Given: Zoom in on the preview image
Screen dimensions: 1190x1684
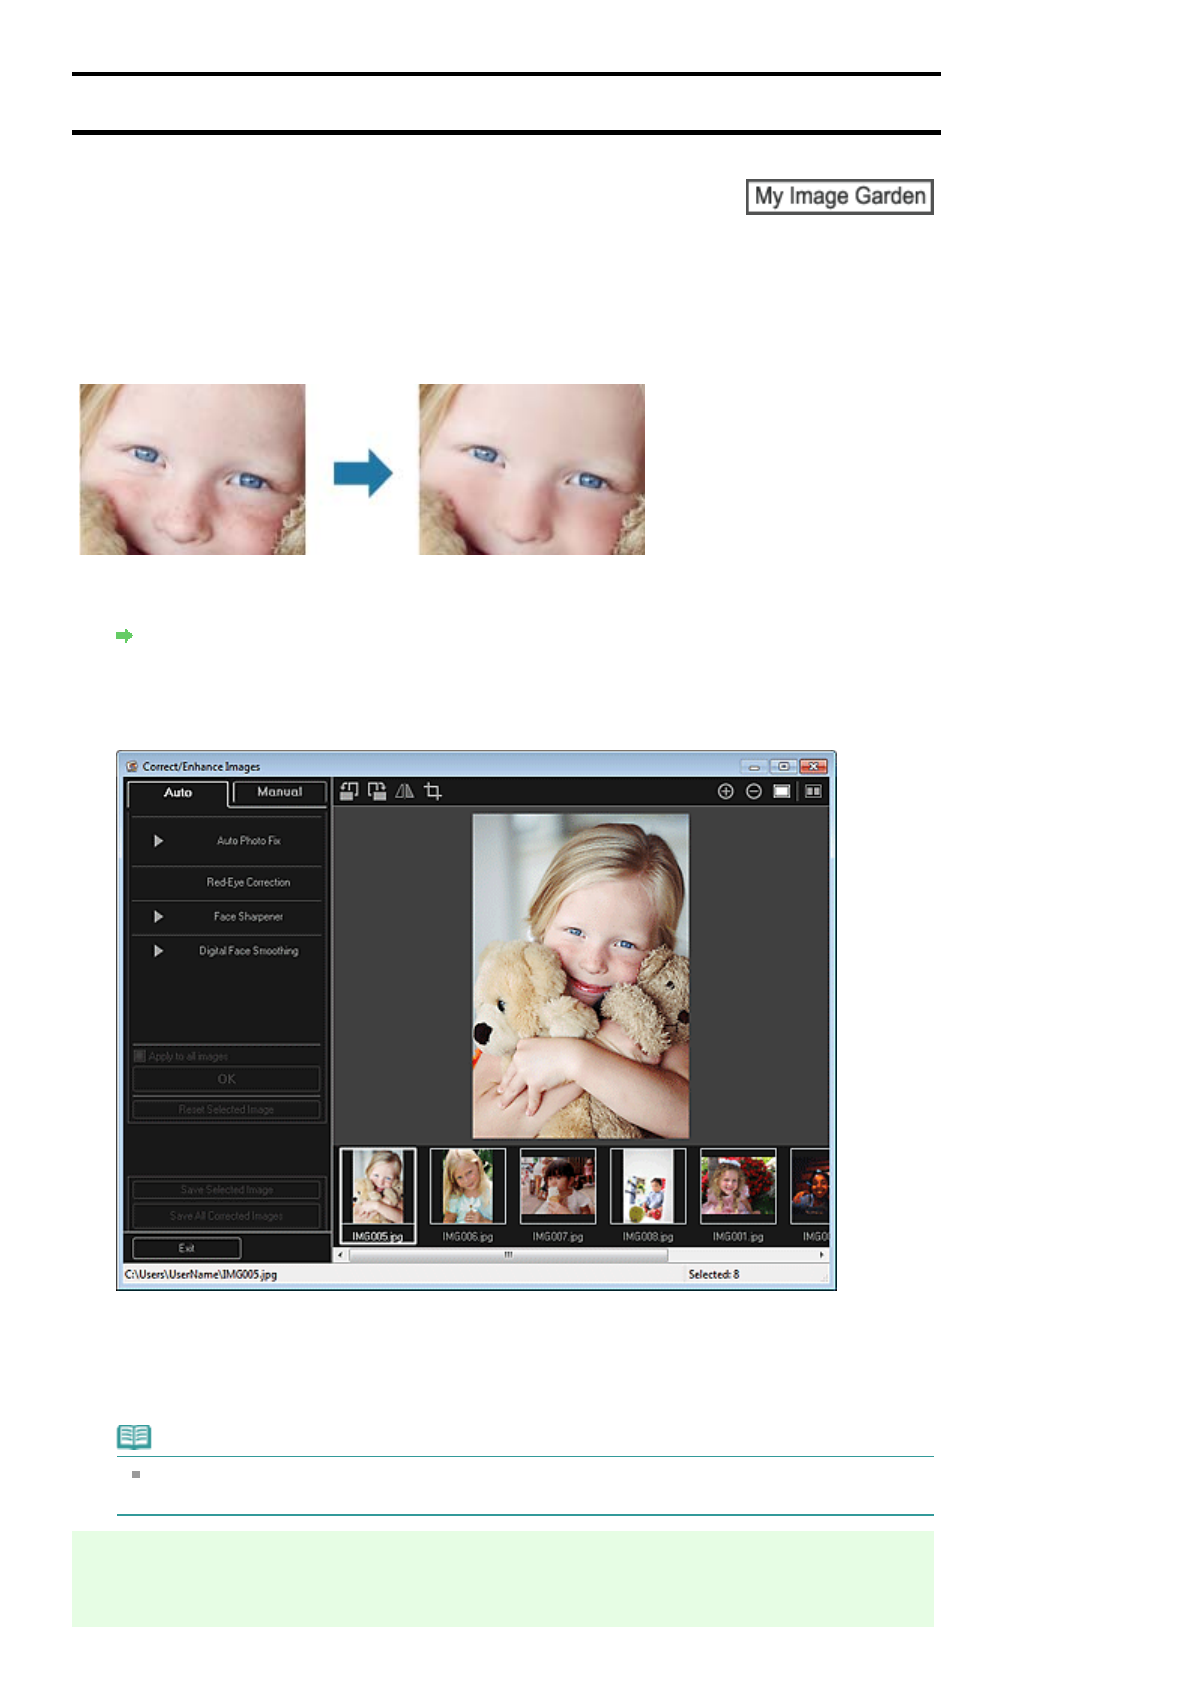Looking at the screenshot, I should [x=726, y=791].
